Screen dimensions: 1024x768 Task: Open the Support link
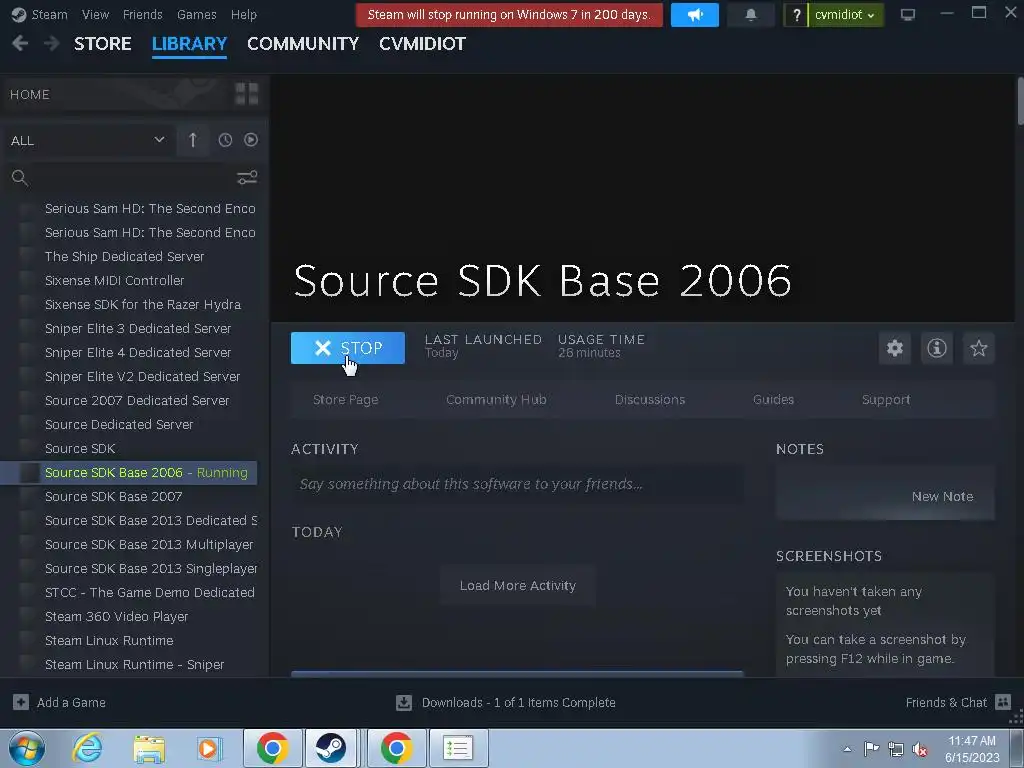coord(886,400)
